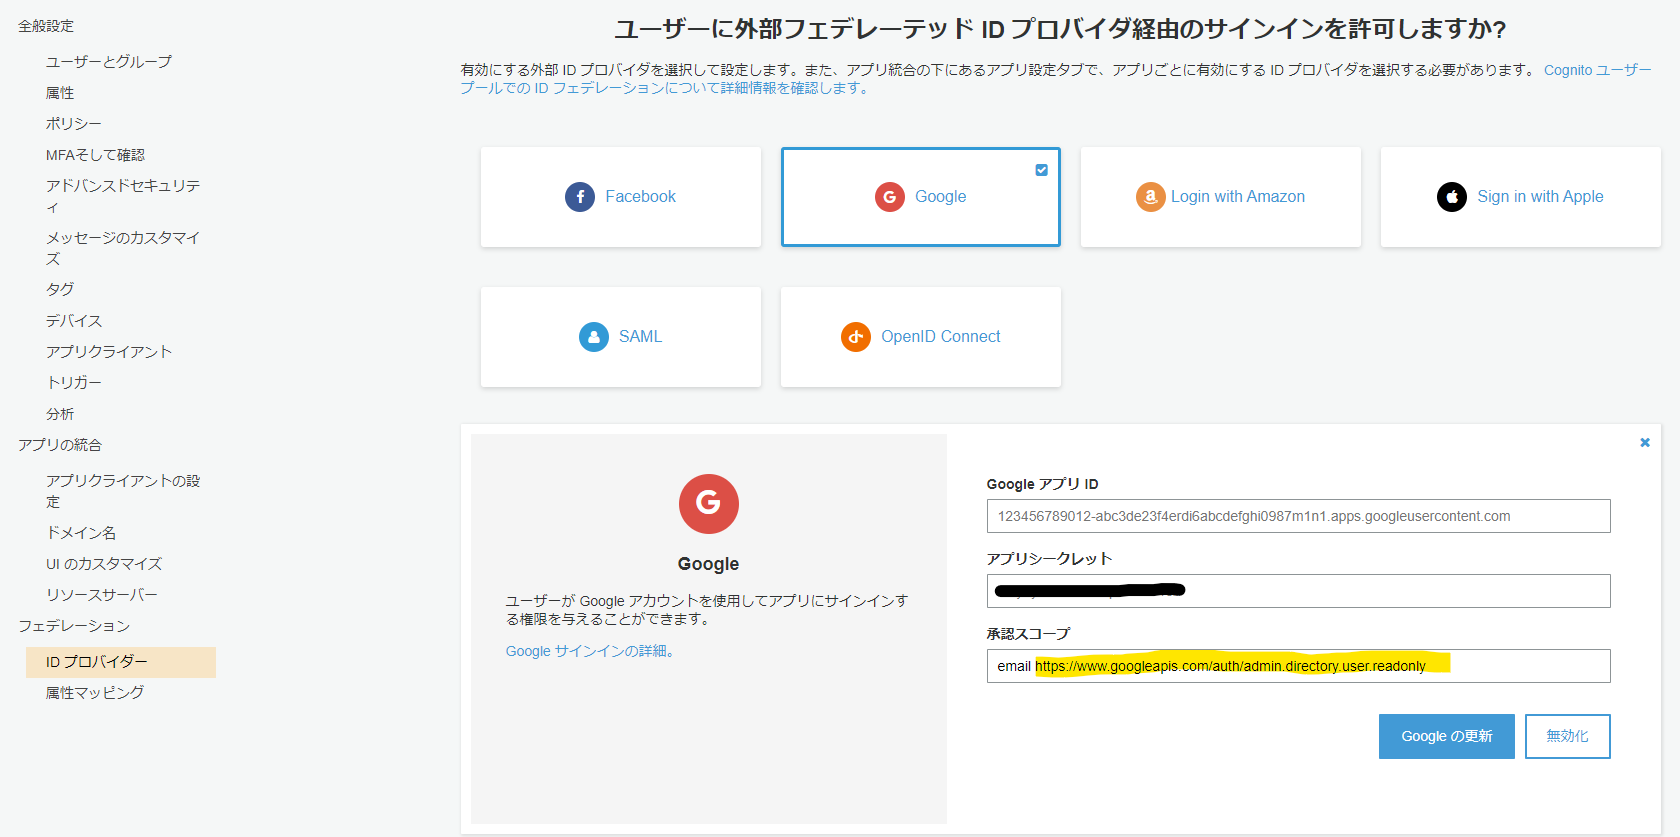Open デバイス in sidebar

click(x=74, y=321)
